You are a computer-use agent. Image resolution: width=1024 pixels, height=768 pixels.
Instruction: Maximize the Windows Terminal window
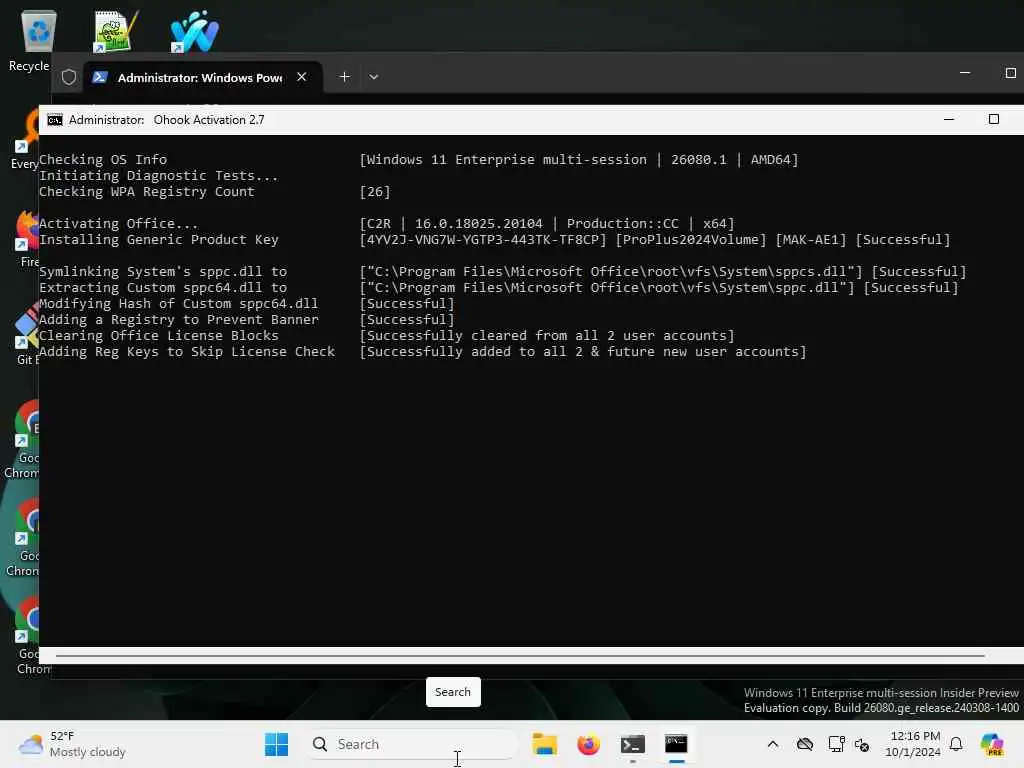tap(1010, 72)
